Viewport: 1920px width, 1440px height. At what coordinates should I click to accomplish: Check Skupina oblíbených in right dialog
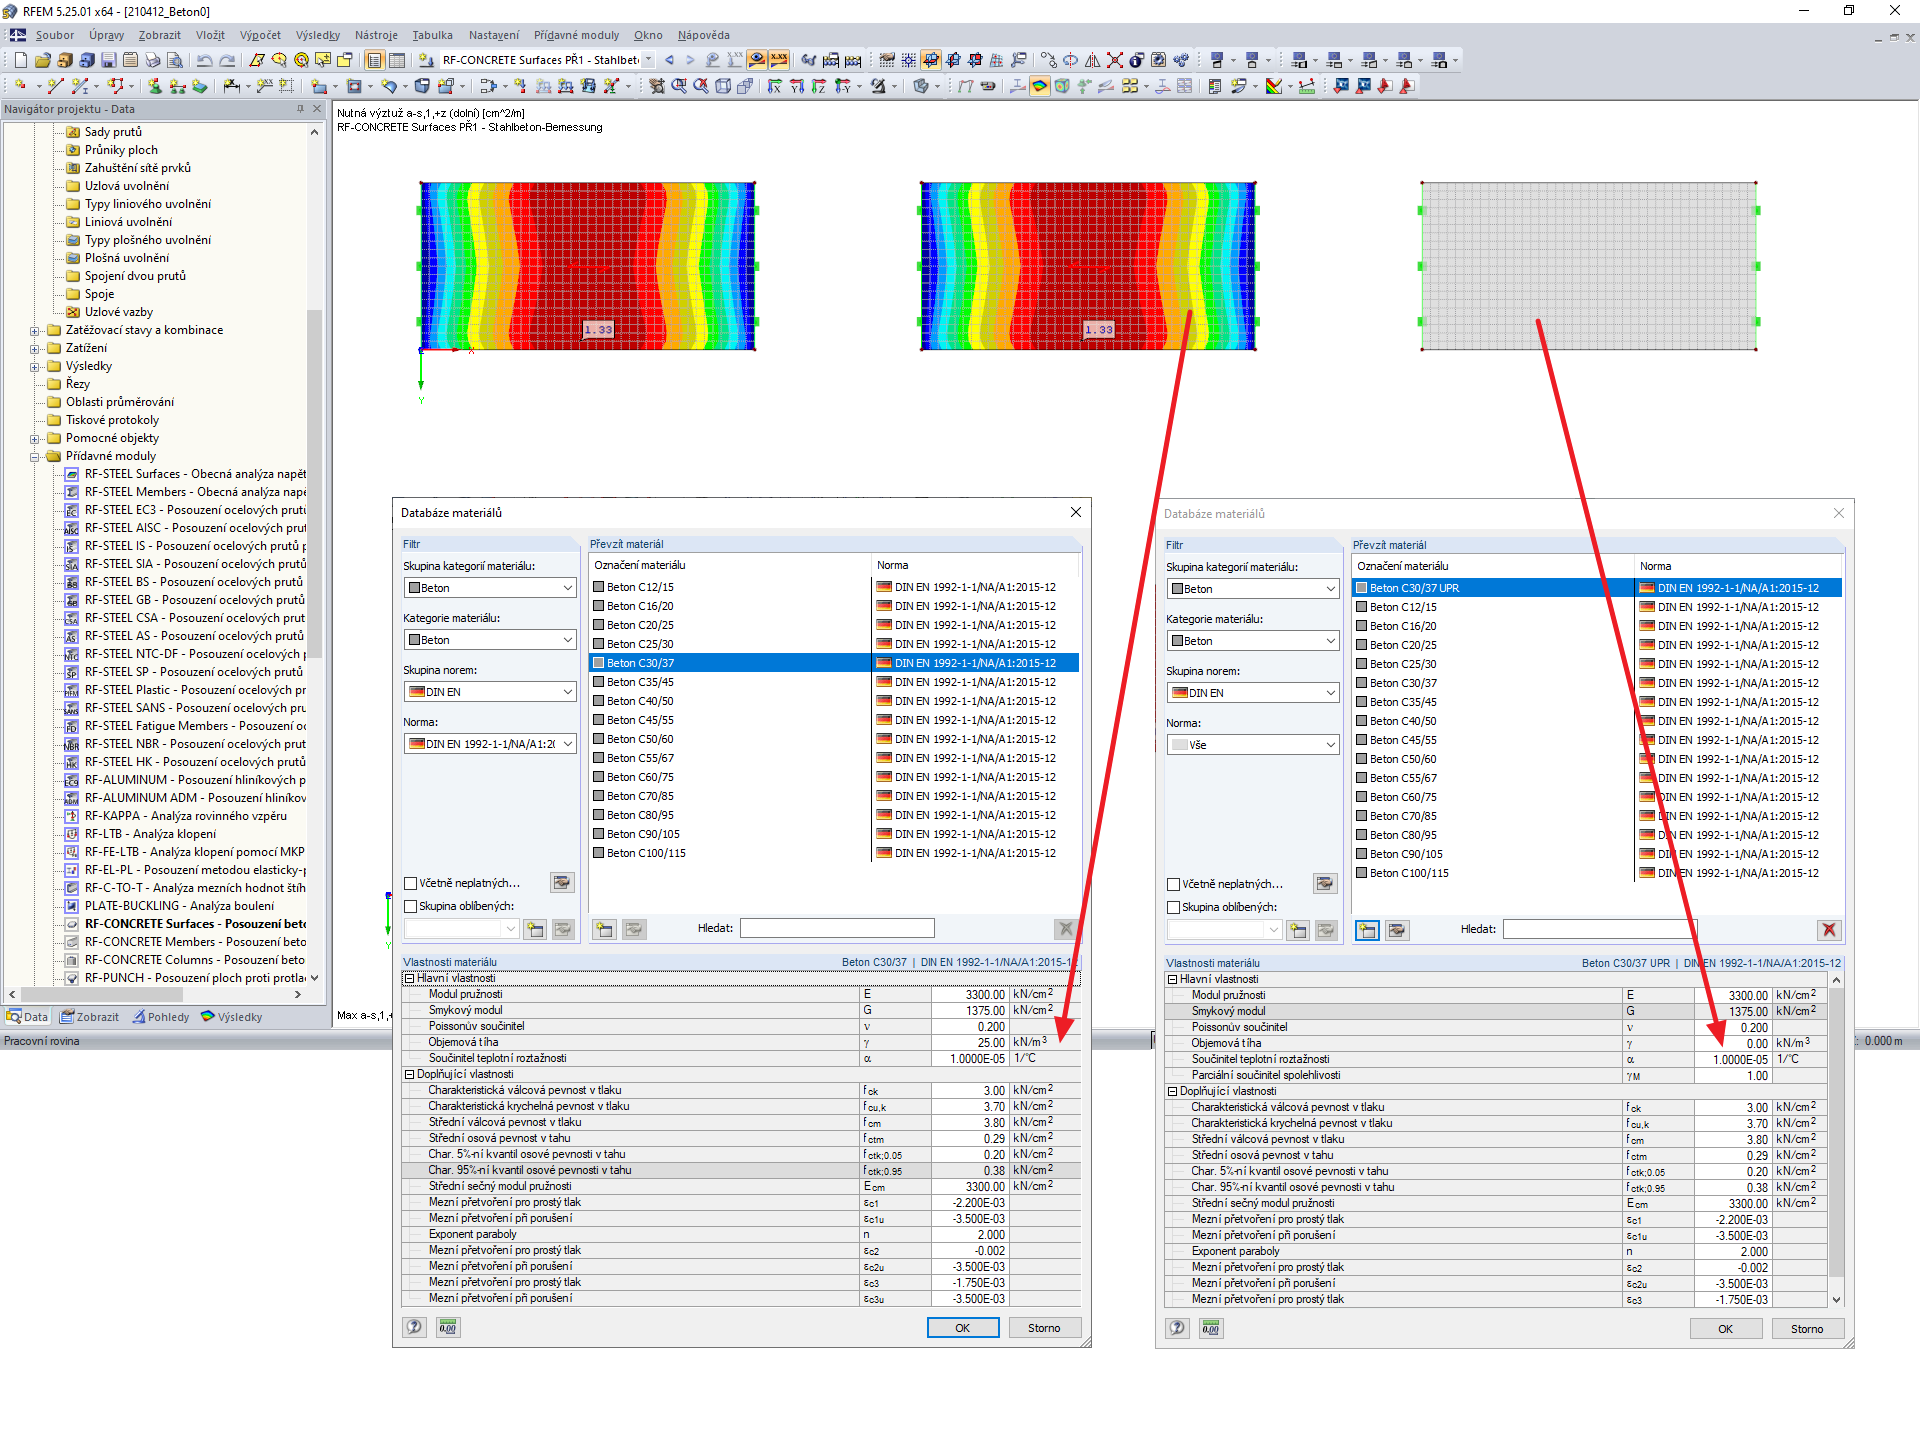[1174, 907]
